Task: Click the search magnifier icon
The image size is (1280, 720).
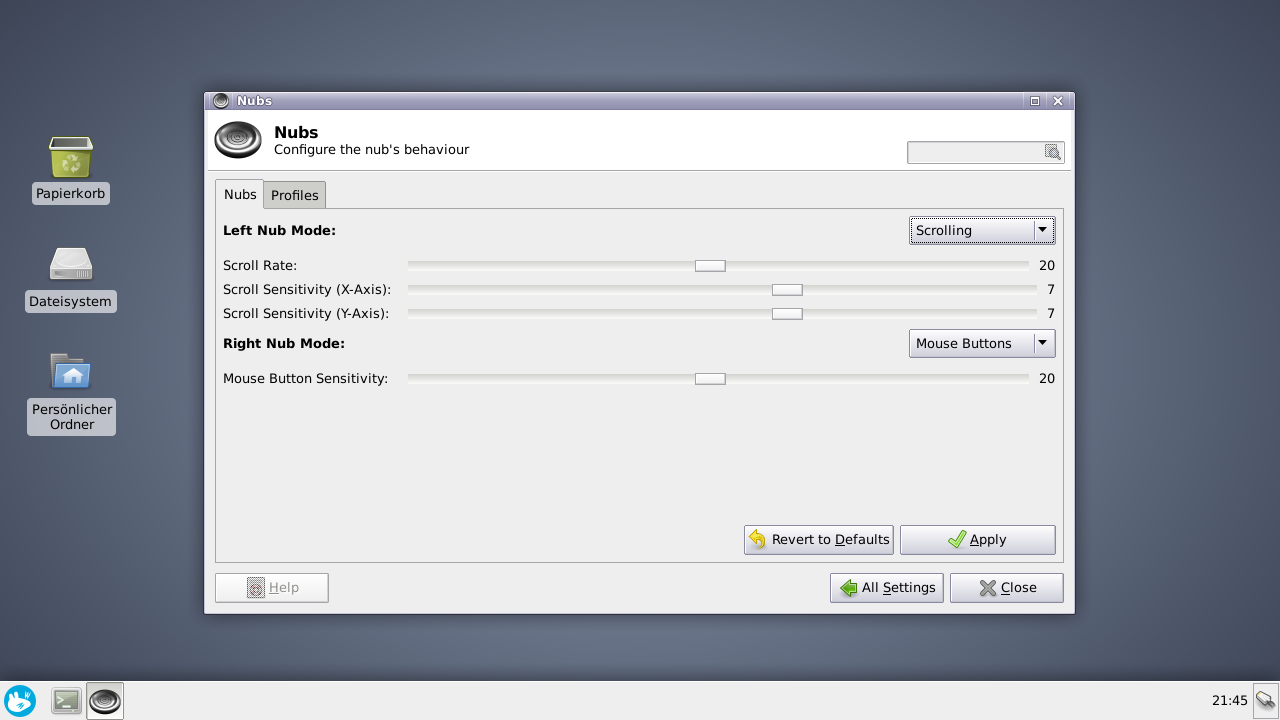Action: point(1052,152)
